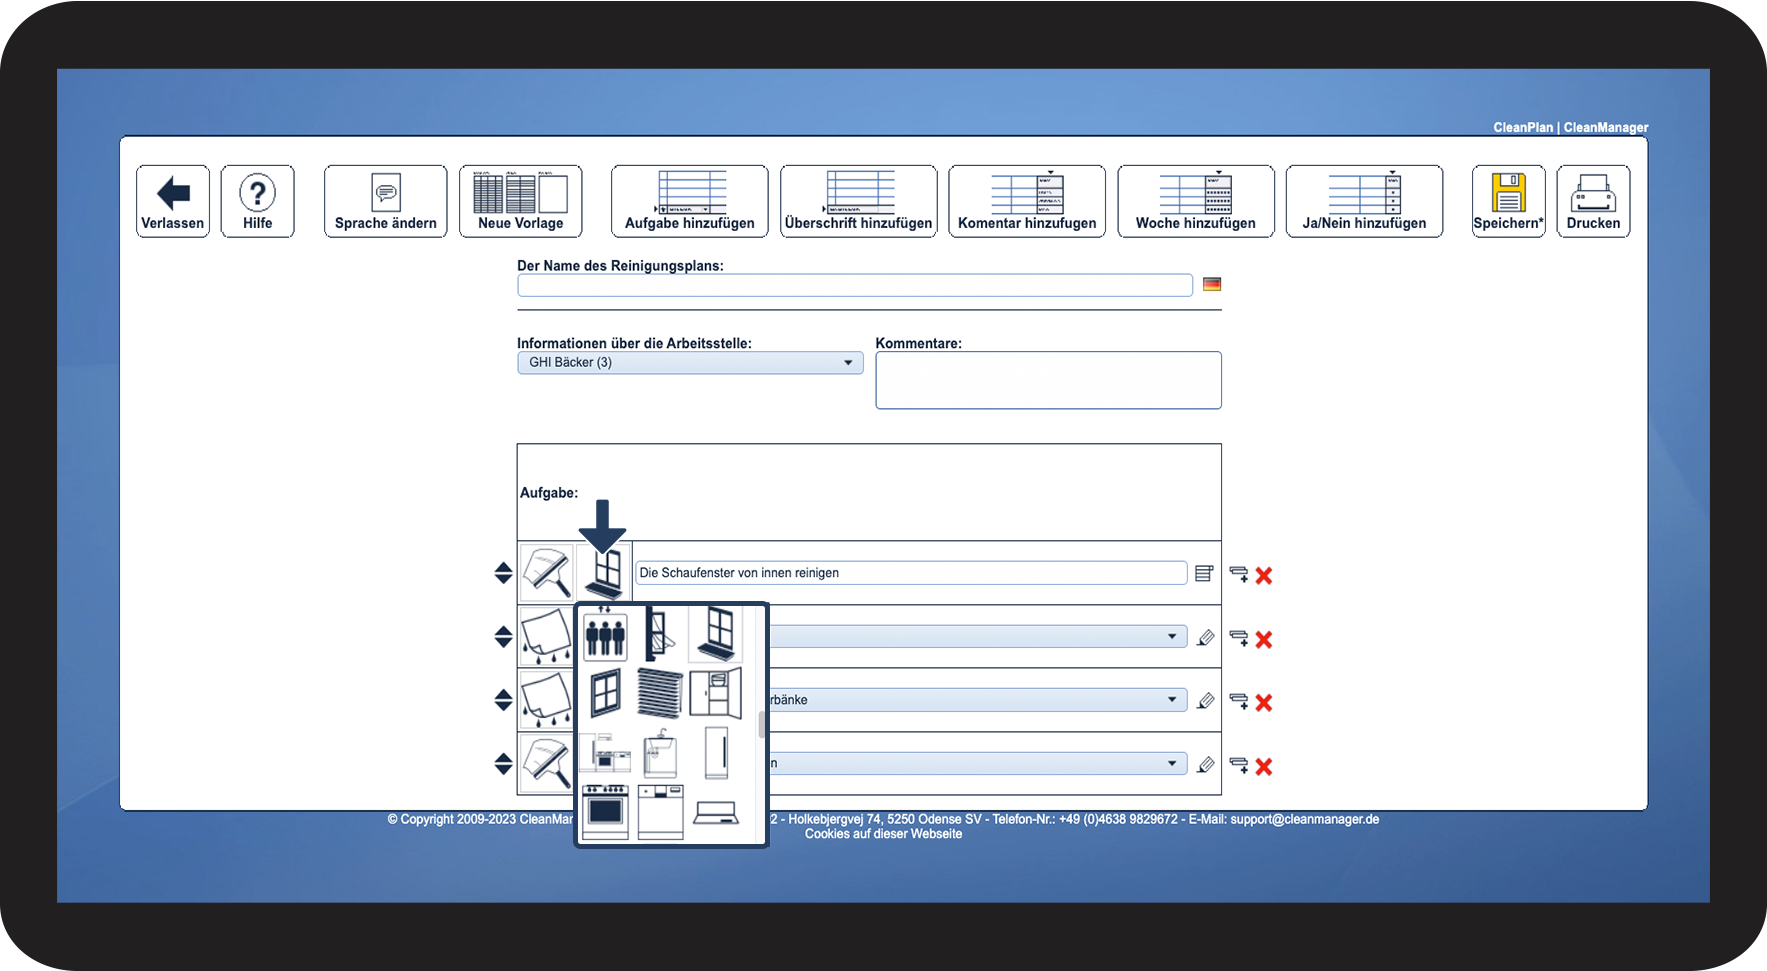Delete the last task row
Viewport: 1767px width, 971px height.
tap(1264, 766)
